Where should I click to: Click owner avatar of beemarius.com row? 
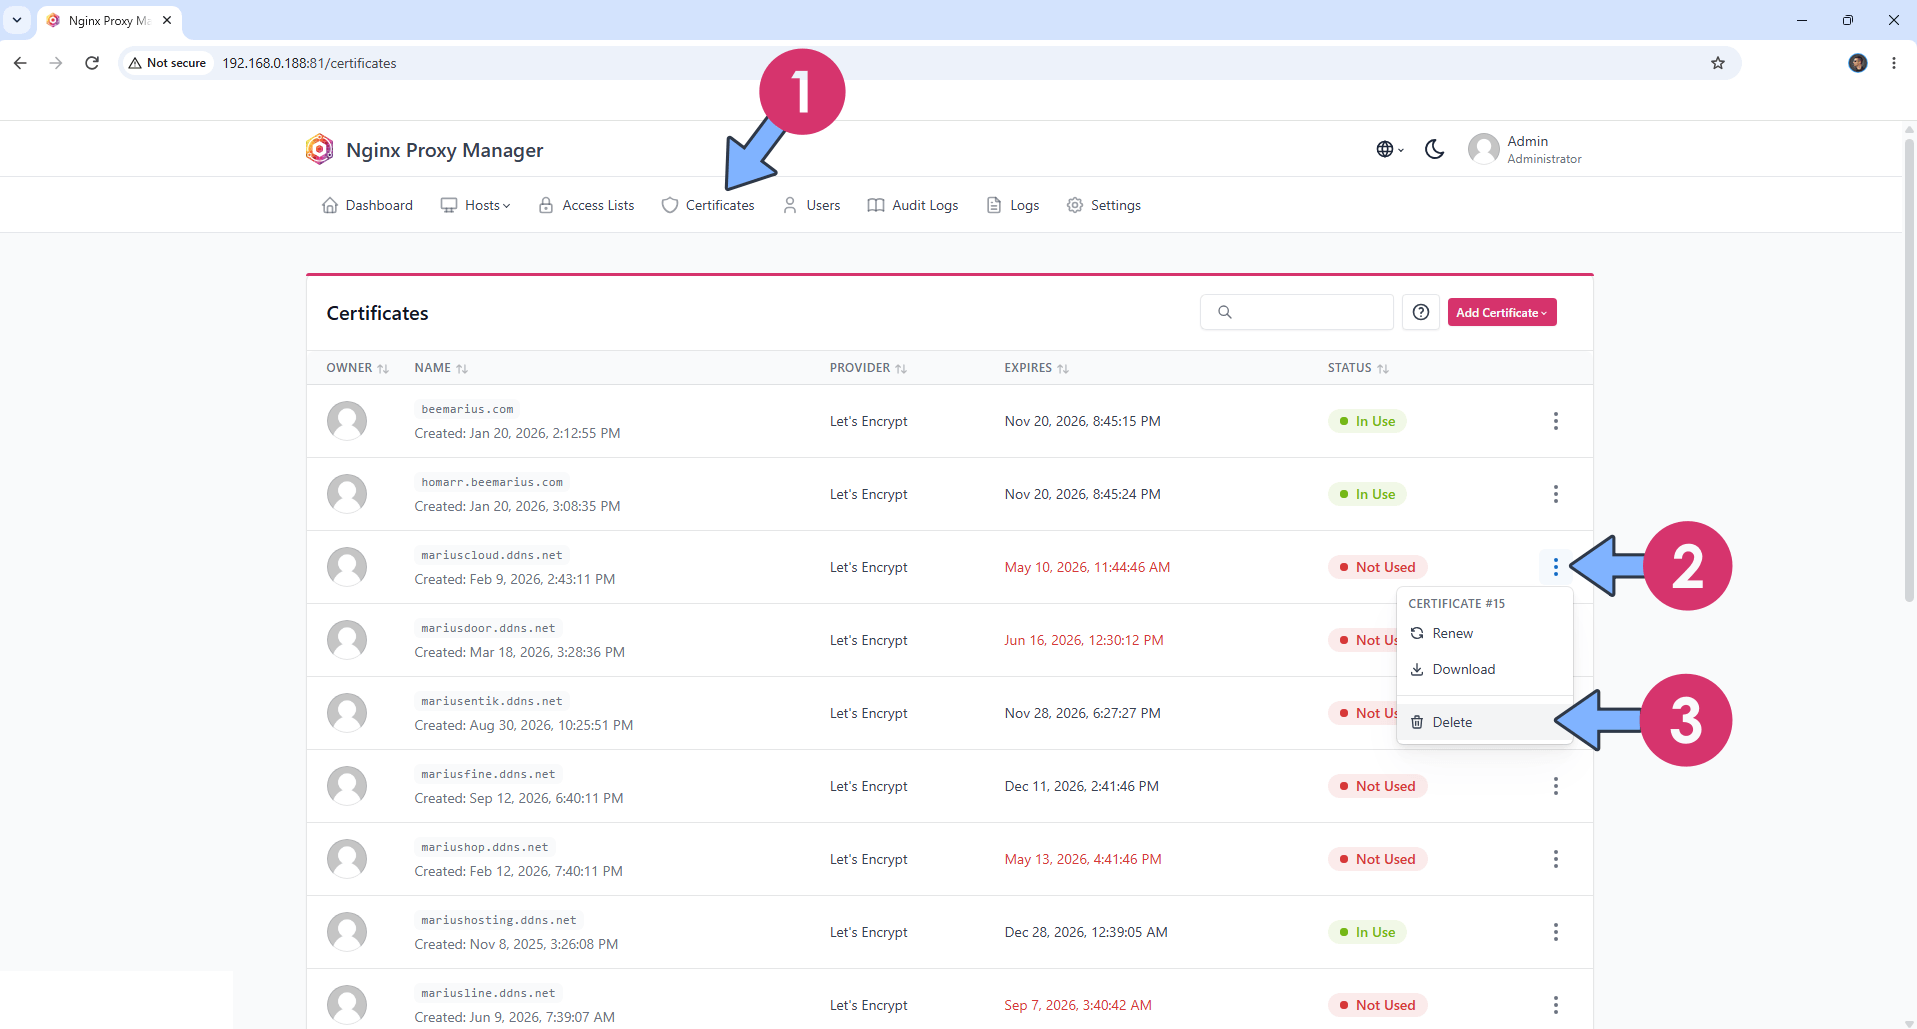tap(347, 421)
